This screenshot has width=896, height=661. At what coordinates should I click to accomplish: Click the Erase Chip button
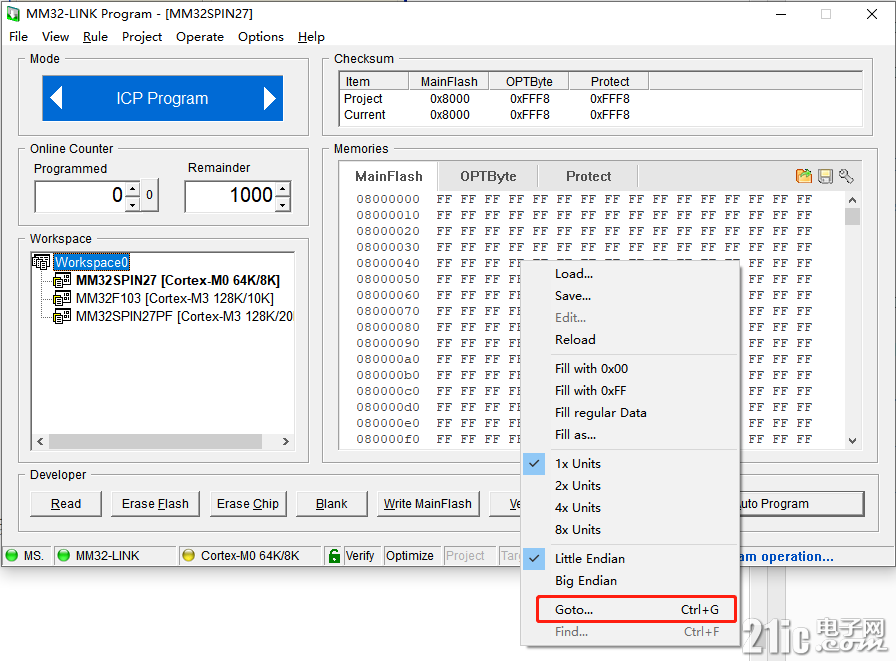[x=247, y=503]
